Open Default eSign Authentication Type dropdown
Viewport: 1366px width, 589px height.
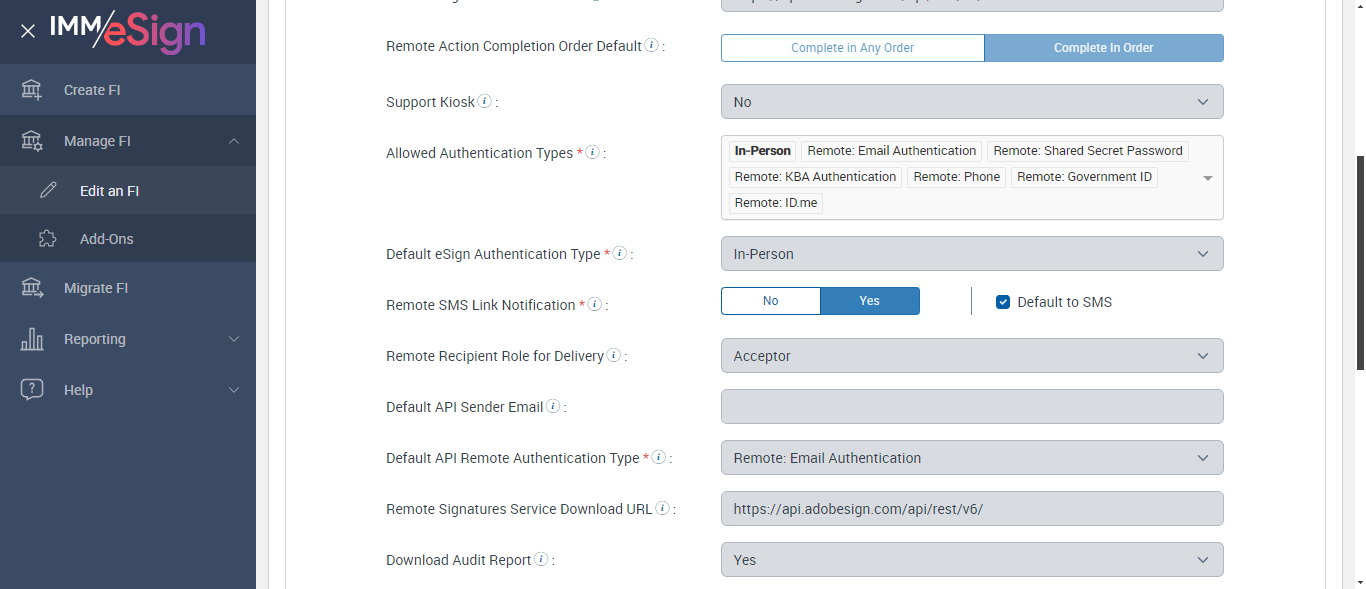971,254
